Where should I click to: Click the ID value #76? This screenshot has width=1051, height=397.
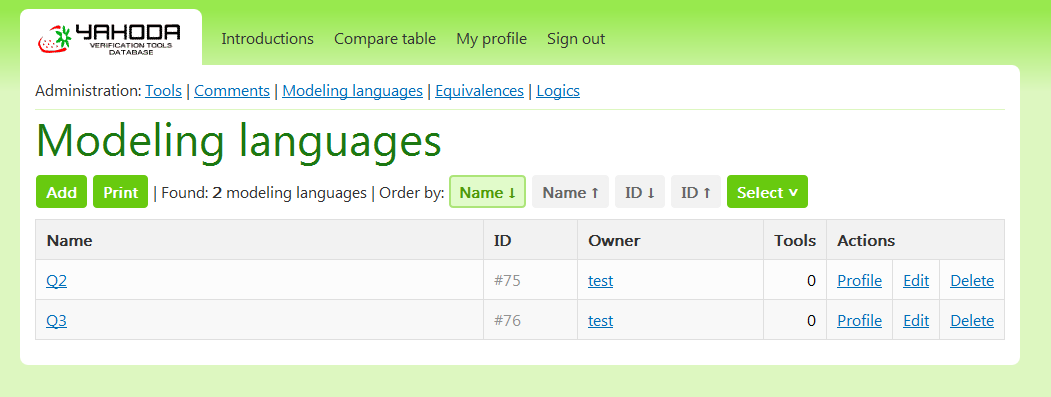click(507, 321)
